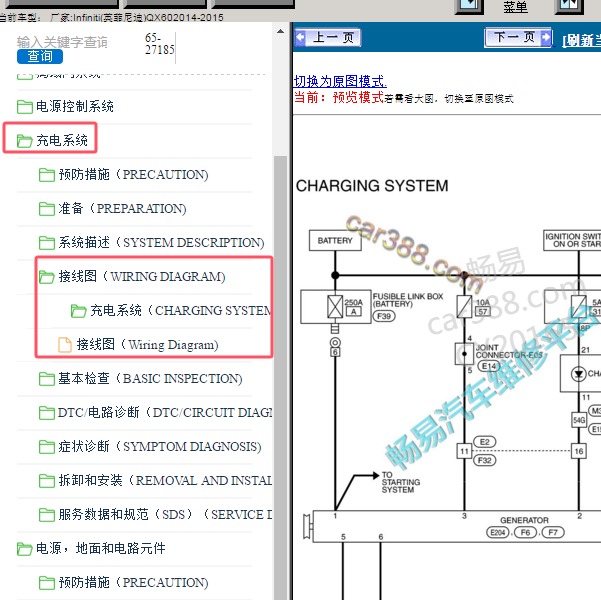Expand 电源，地面和电路元件 folder
Viewport: 601px width, 600px height.
click(100, 548)
